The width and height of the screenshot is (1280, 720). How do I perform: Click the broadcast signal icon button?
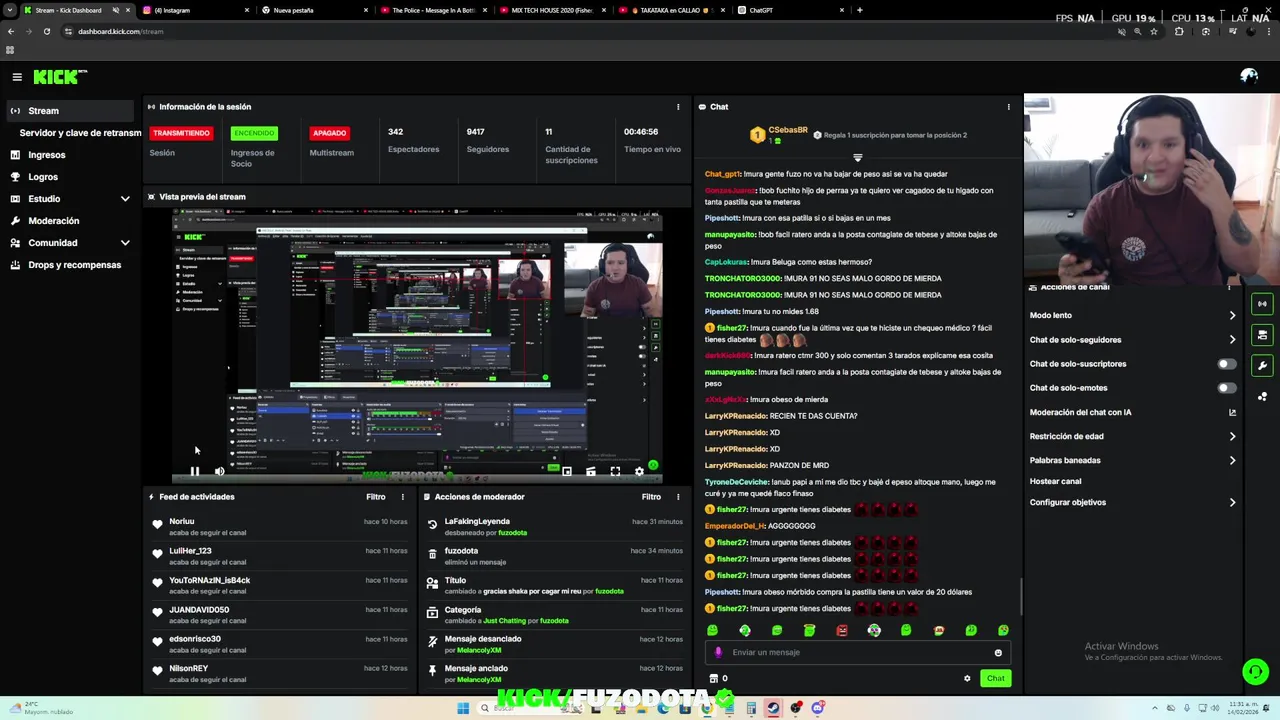(1262, 304)
